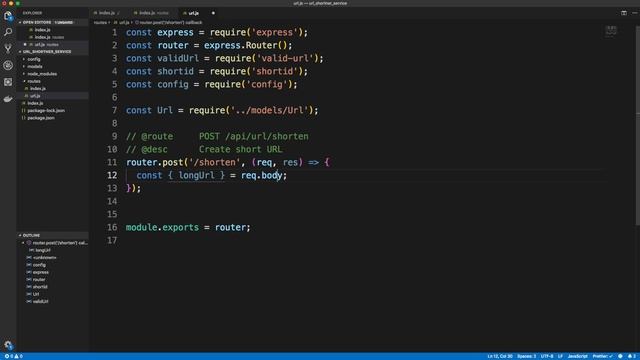Click errors and warnings status indicator
The image size is (640, 360).
[x=13, y=356]
